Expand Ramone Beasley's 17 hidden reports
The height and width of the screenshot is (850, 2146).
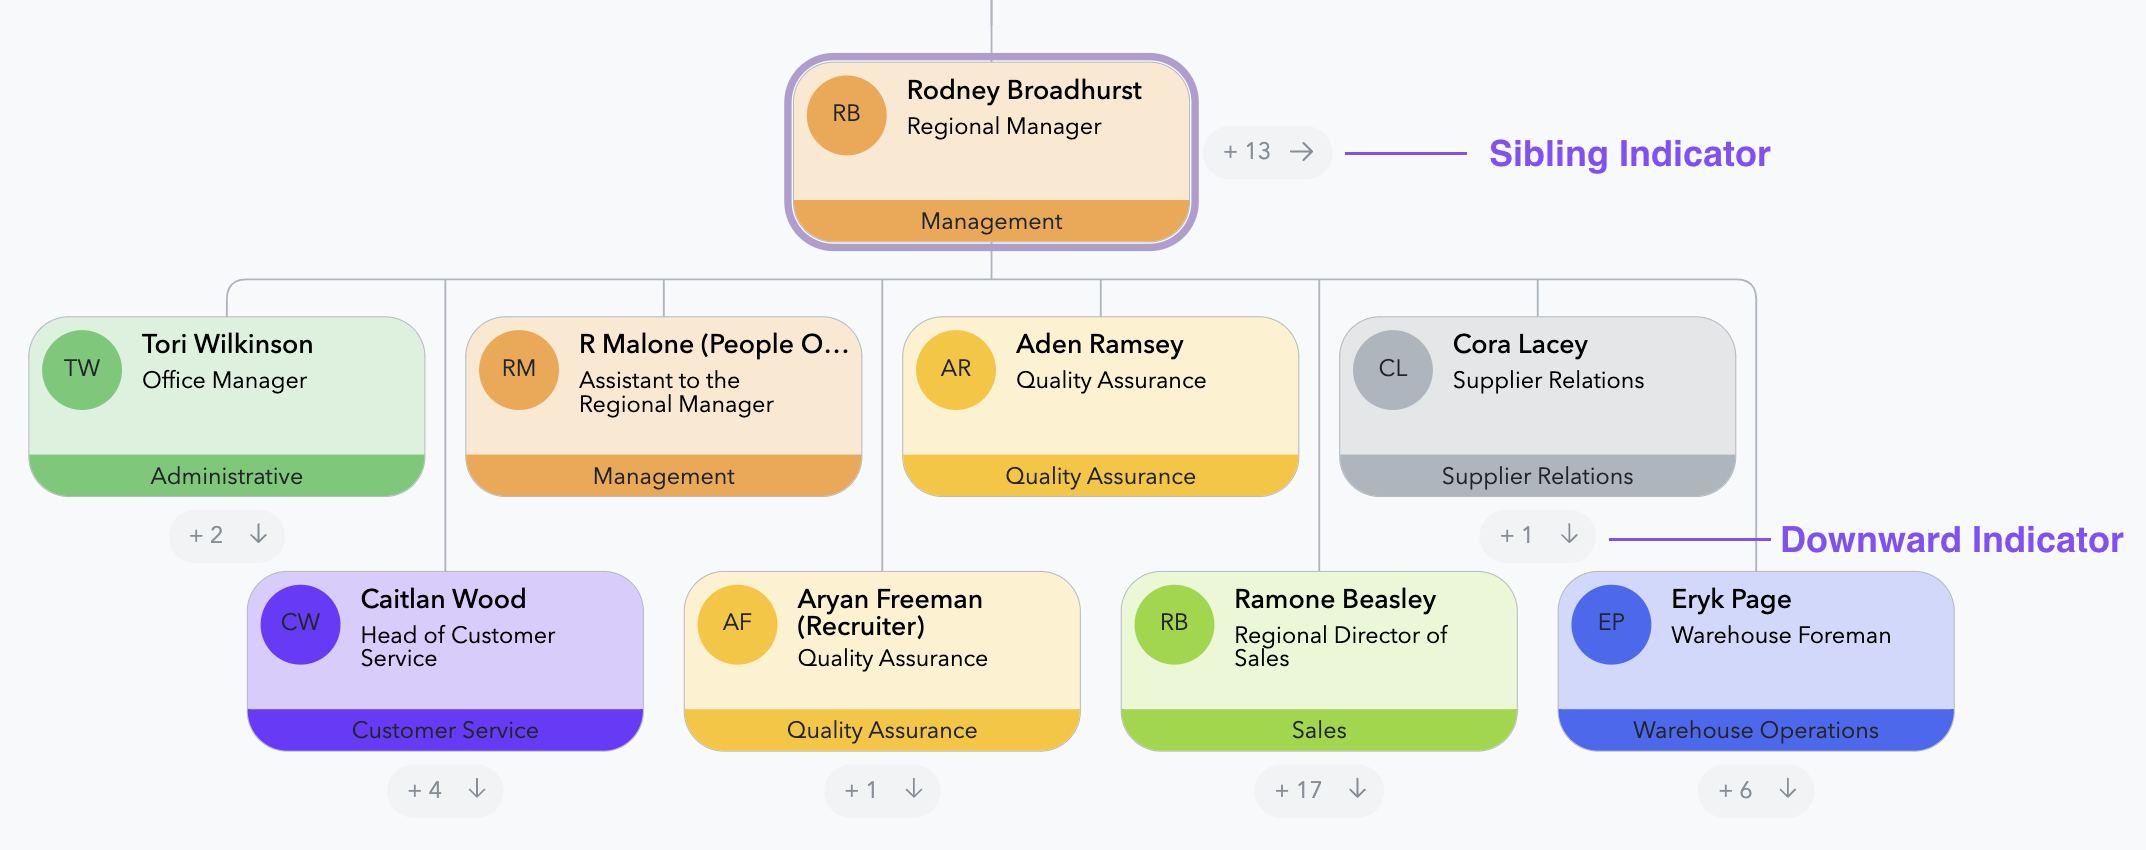click(x=1318, y=790)
